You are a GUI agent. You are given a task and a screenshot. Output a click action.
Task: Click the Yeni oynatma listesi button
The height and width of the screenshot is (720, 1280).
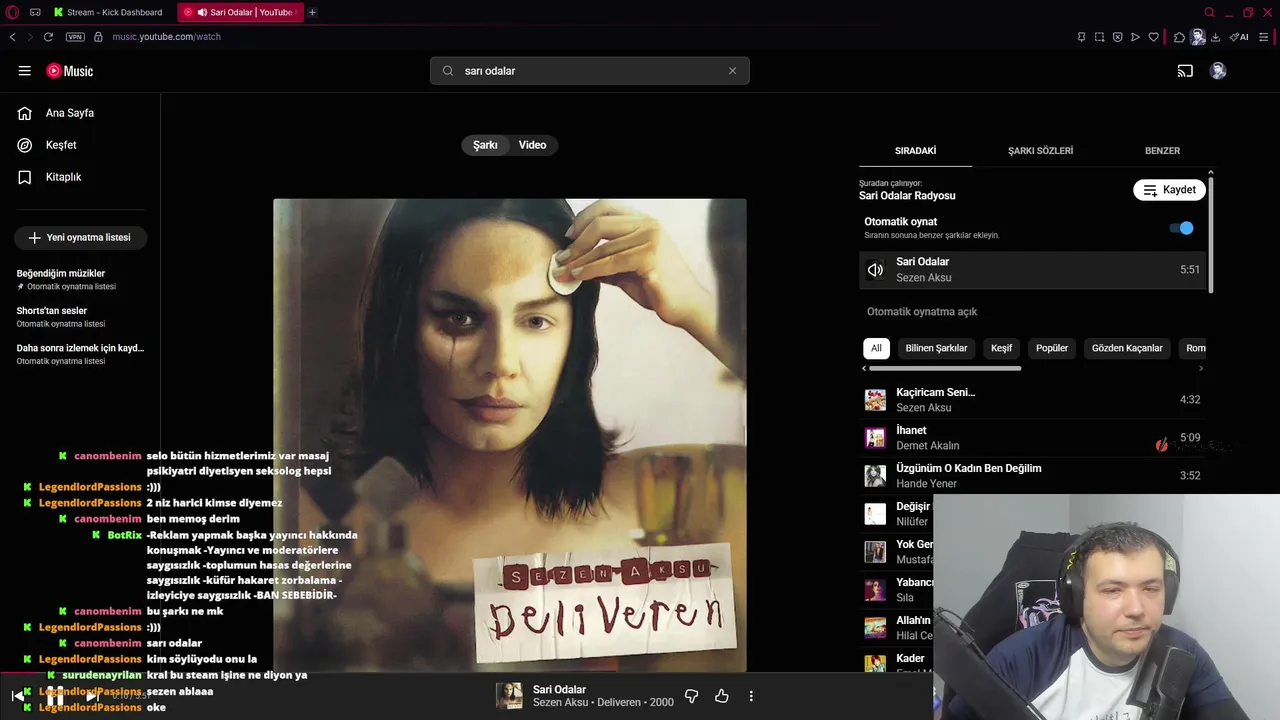click(x=80, y=238)
